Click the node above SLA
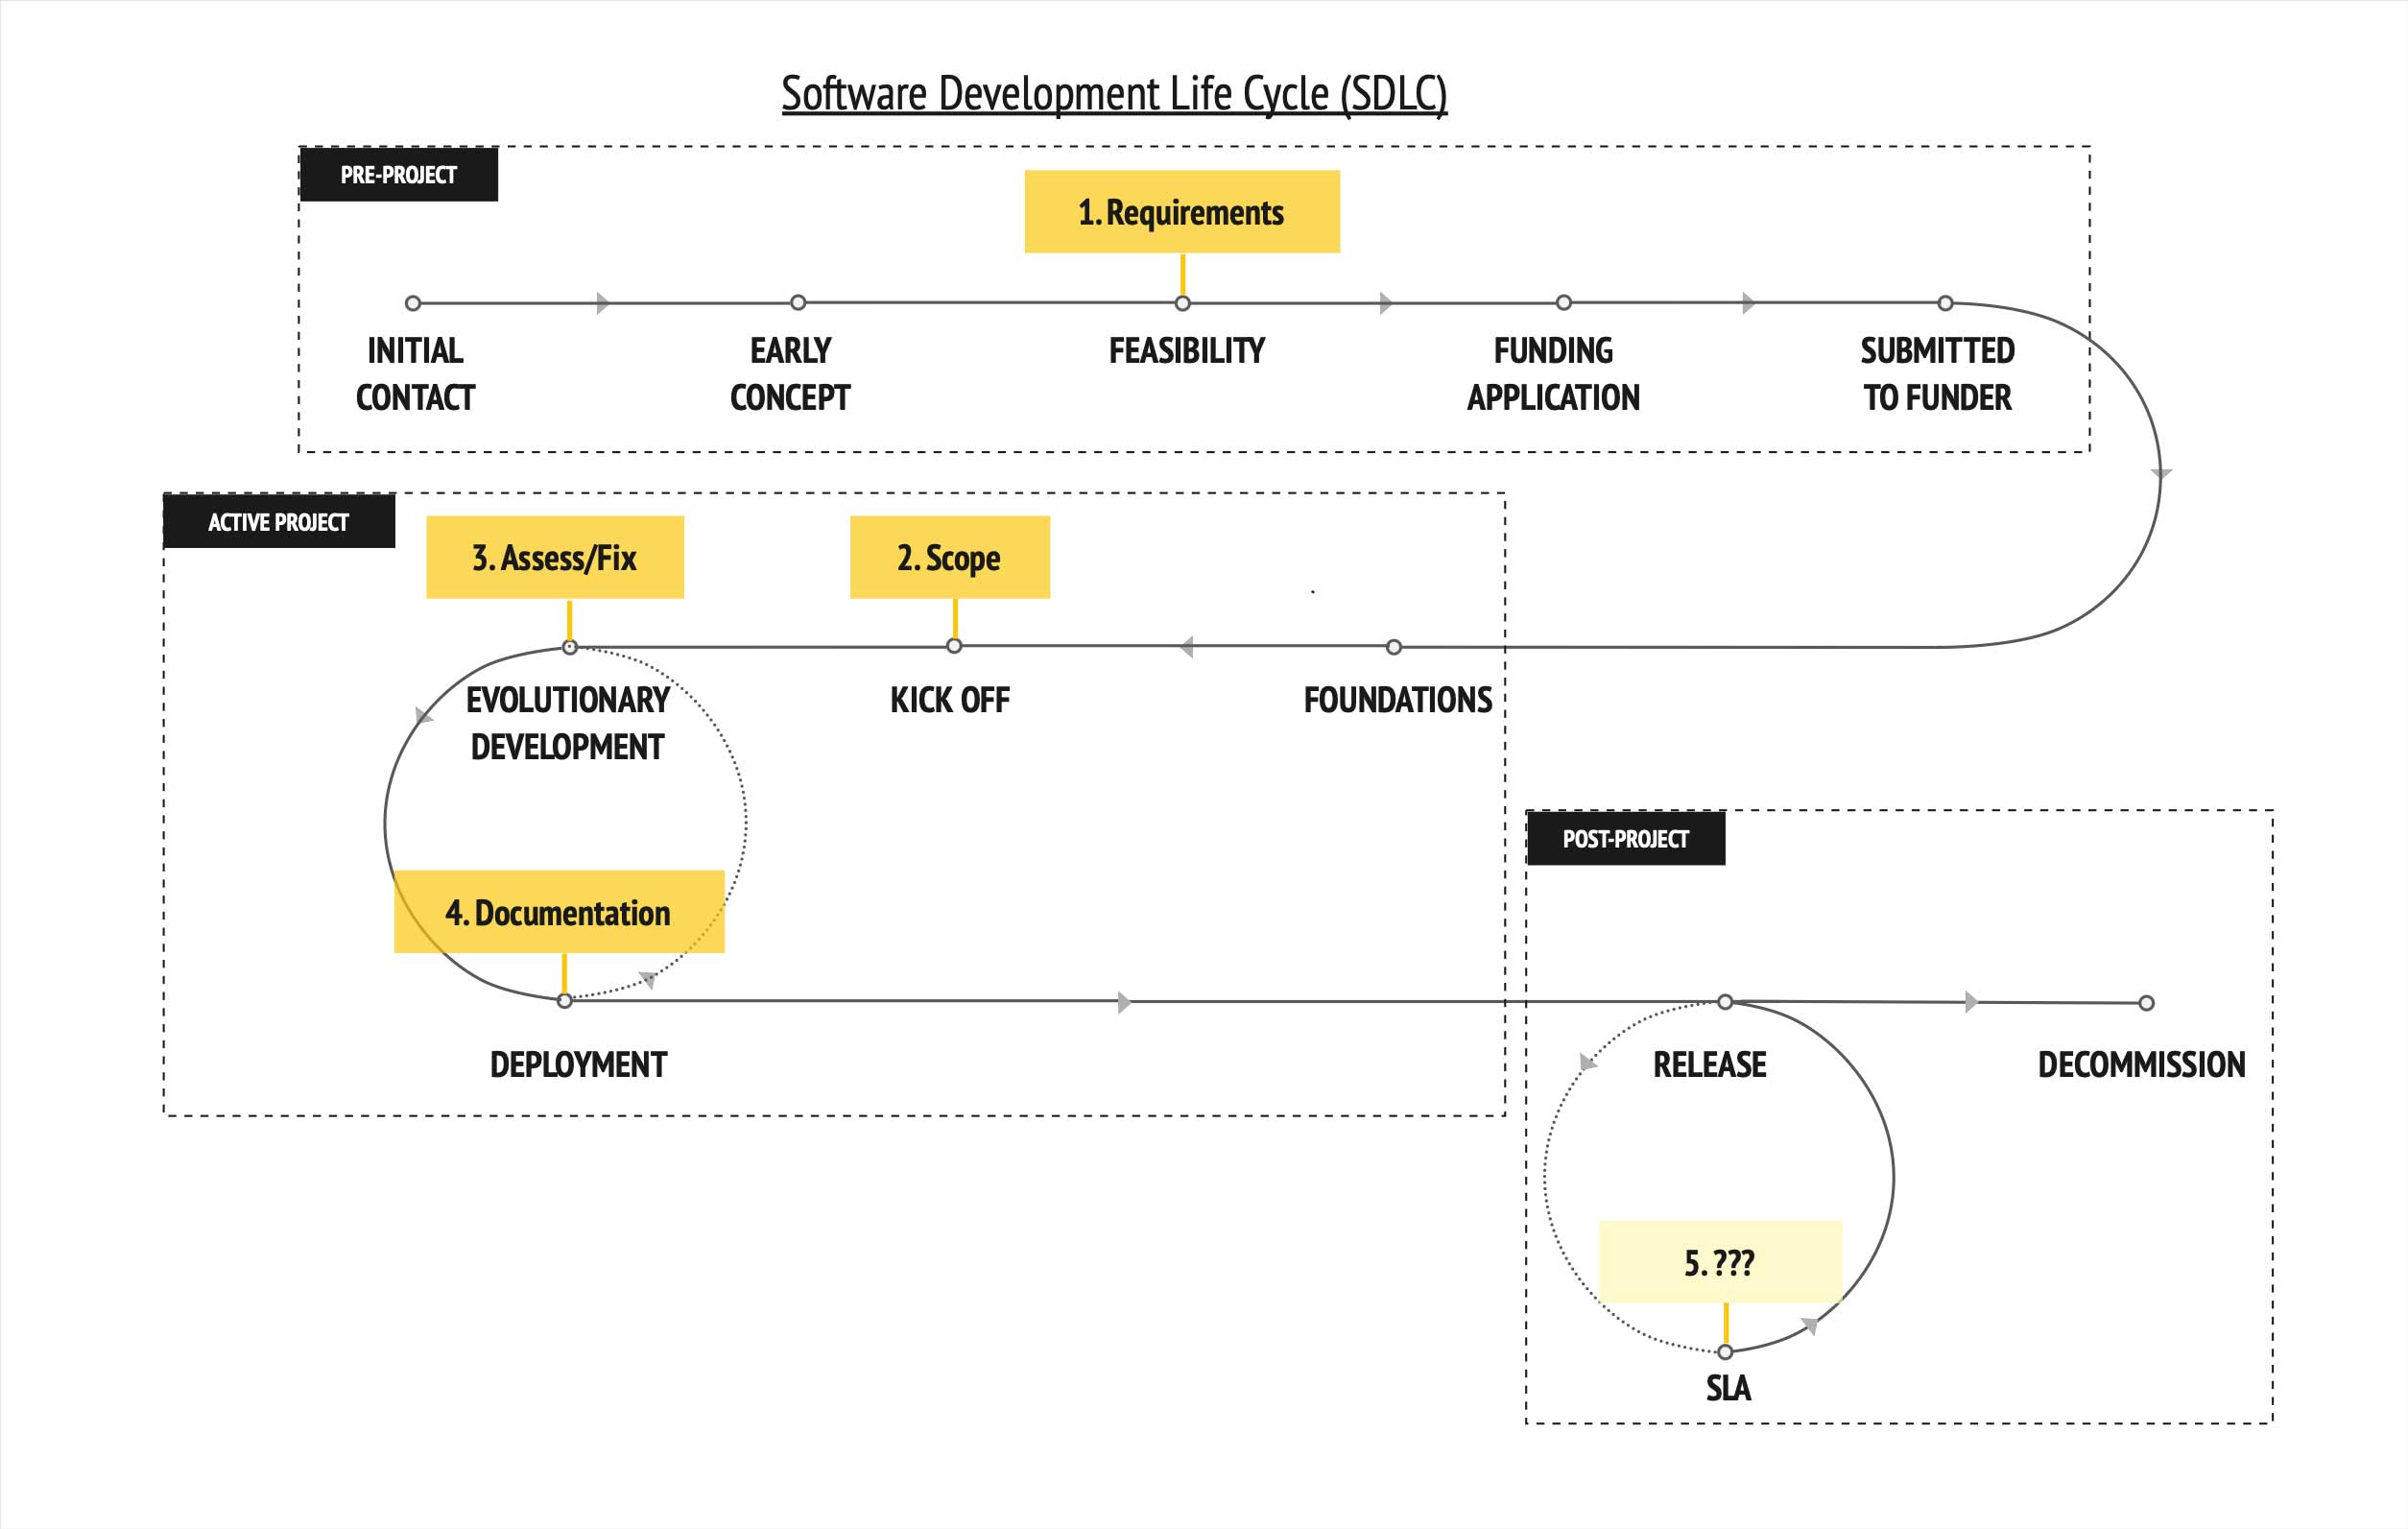Screen dimensions: 2408x1529 click(x=1725, y=1352)
